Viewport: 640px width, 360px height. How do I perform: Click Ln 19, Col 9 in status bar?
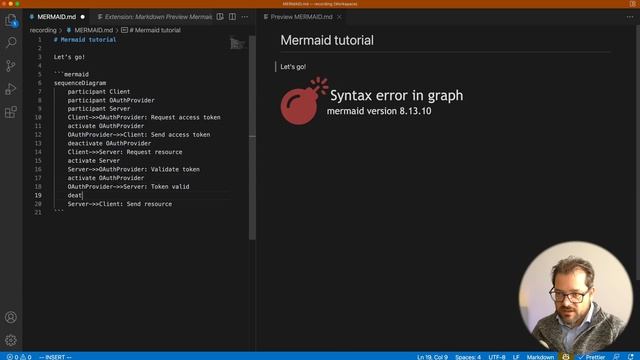[432, 357]
